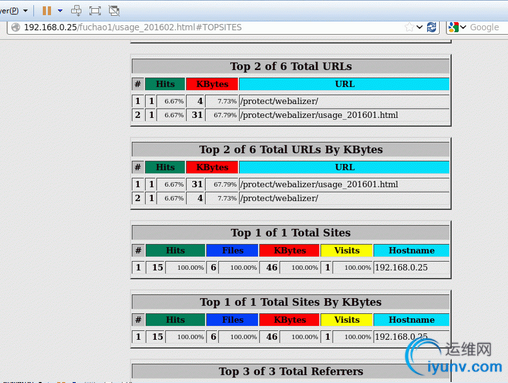Click the 46 KBytes value in Sites By KBytes table
Screen dimensions: 508x383
(272, 337)
